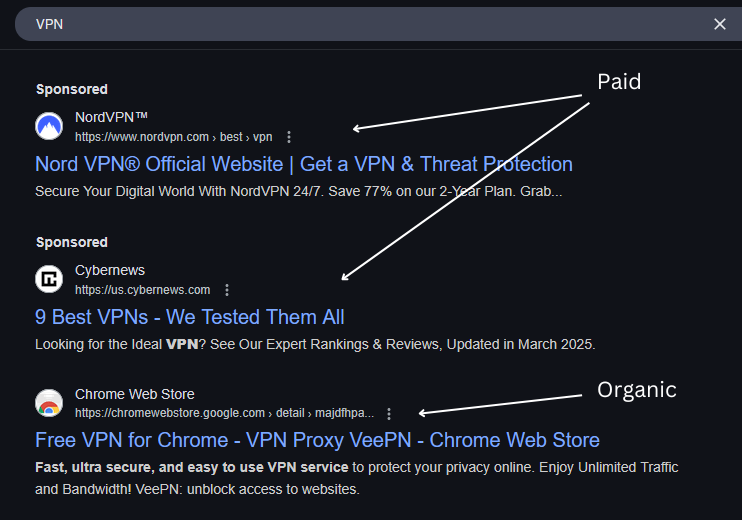The width and height of the screenshot is (742, 520).
Task: Open the three-dot menu beside us.cybernews.com
Action: click(227, 290)
